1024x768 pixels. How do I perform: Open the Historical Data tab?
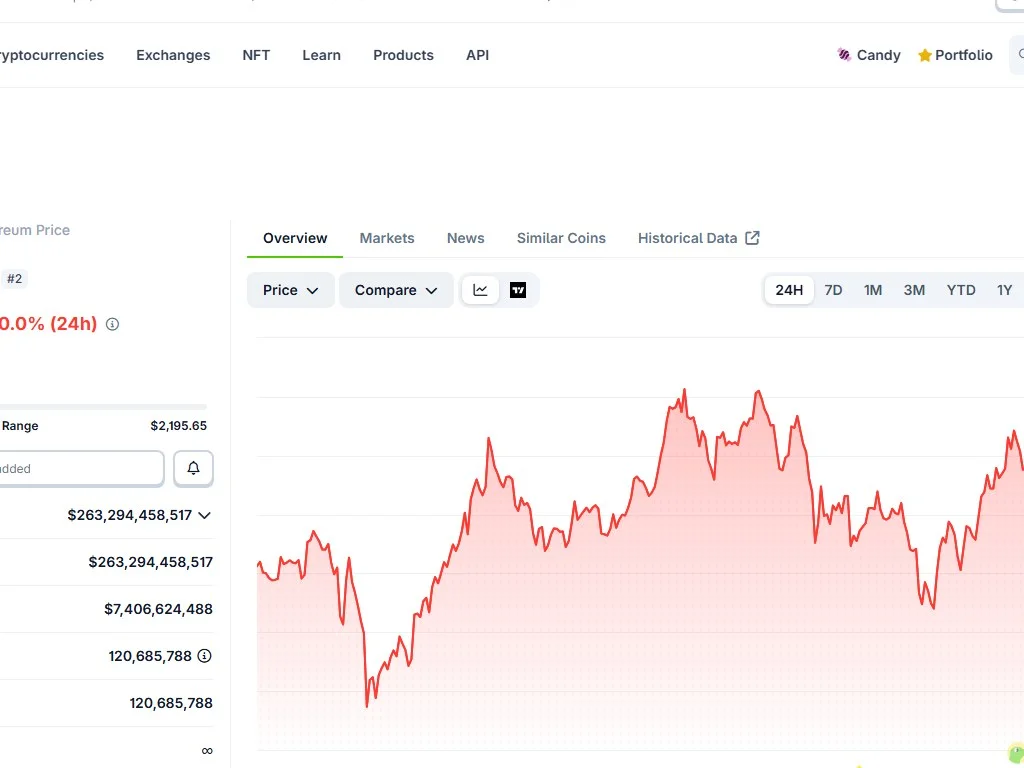(698, 238)
